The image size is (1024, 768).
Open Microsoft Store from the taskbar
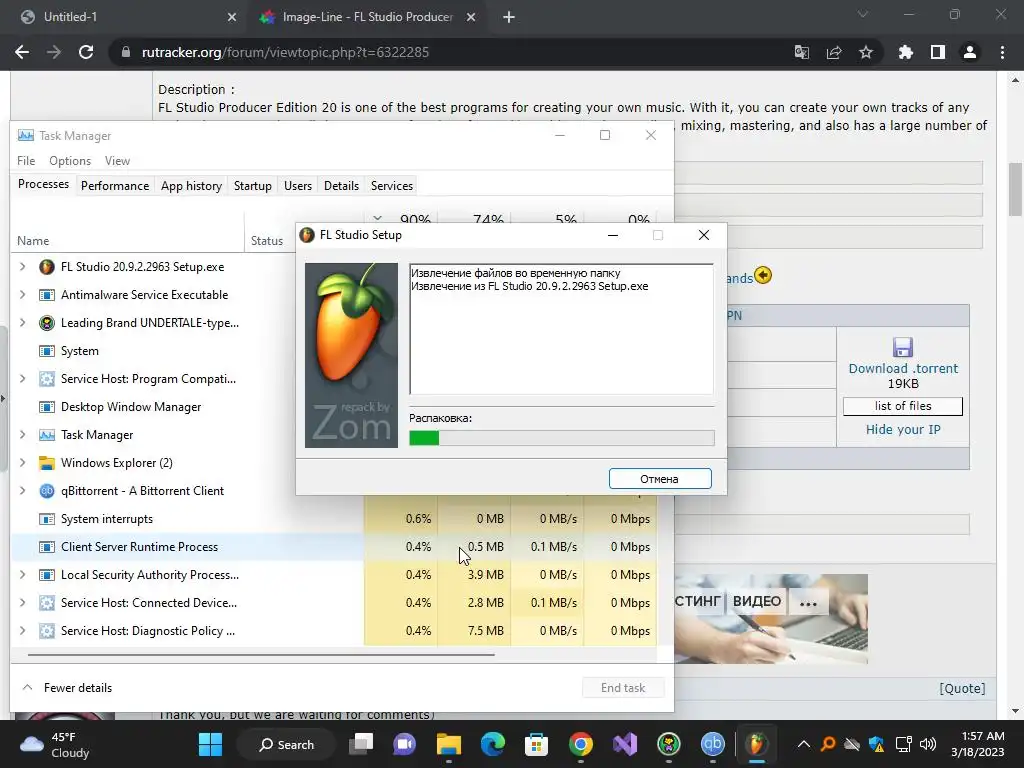tap(536, 744)
